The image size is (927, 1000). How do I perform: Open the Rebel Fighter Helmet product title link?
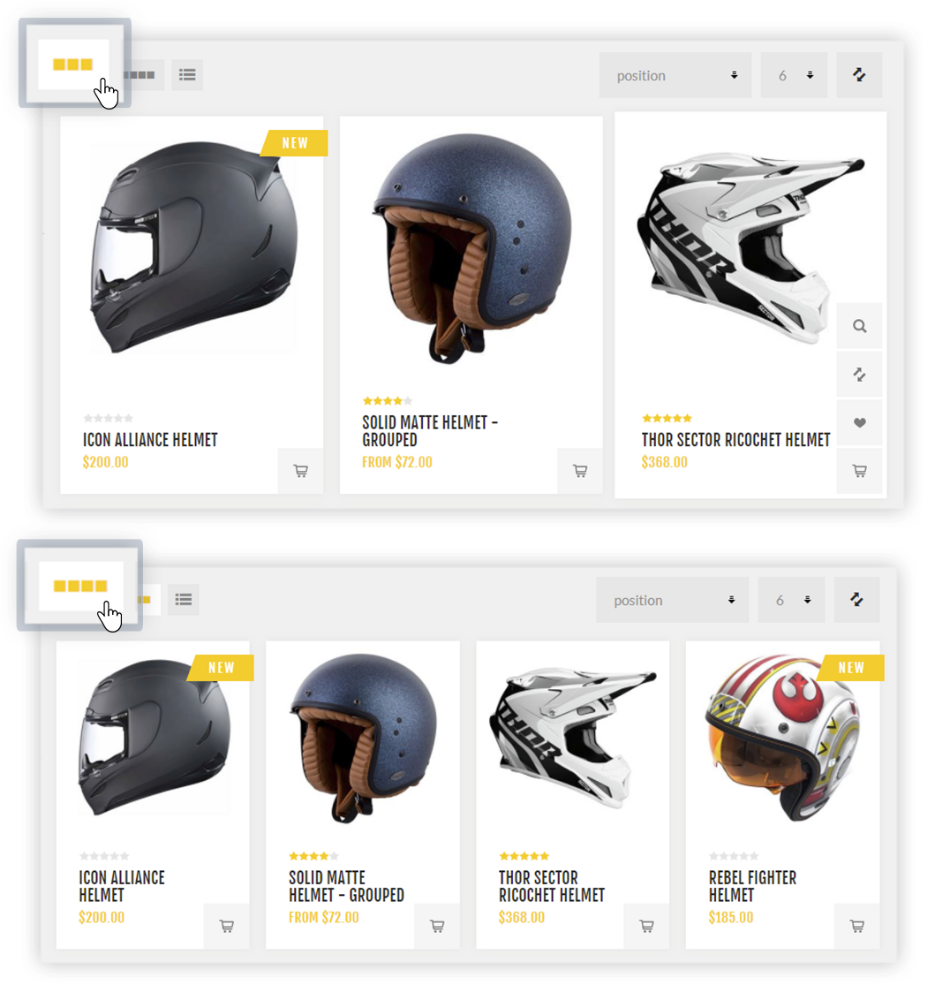752,886
